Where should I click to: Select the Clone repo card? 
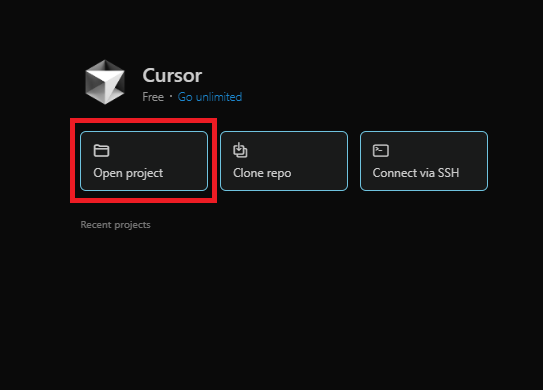coord(284,161)
